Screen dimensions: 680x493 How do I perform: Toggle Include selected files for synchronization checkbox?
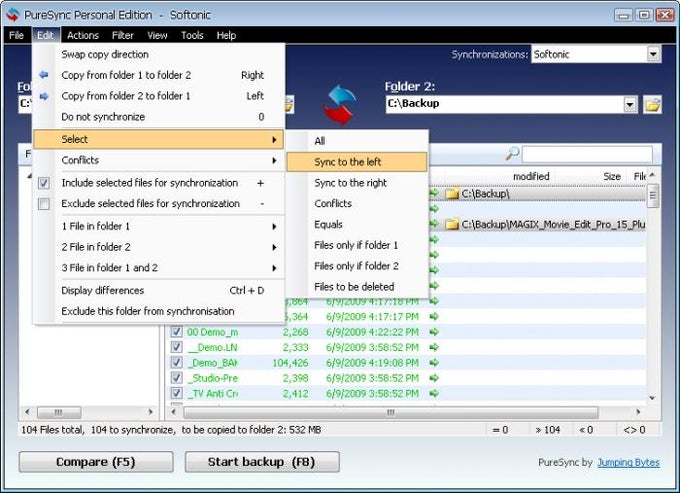[44, 183]
